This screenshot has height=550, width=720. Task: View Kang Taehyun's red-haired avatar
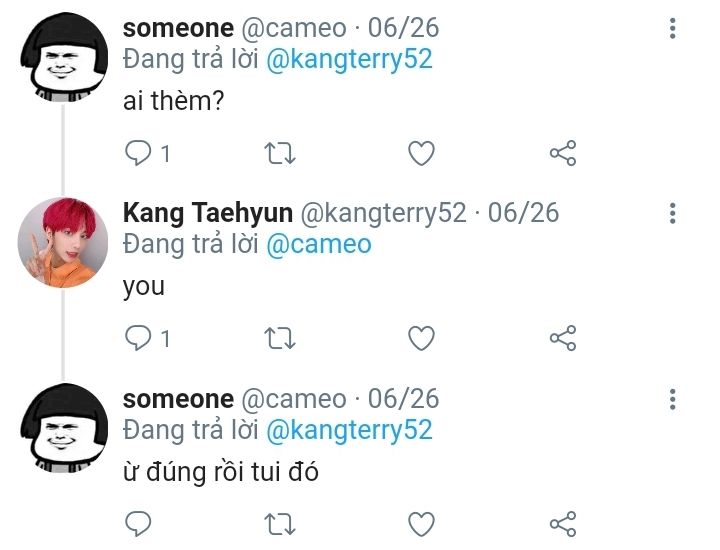click(x=63, y=243)
